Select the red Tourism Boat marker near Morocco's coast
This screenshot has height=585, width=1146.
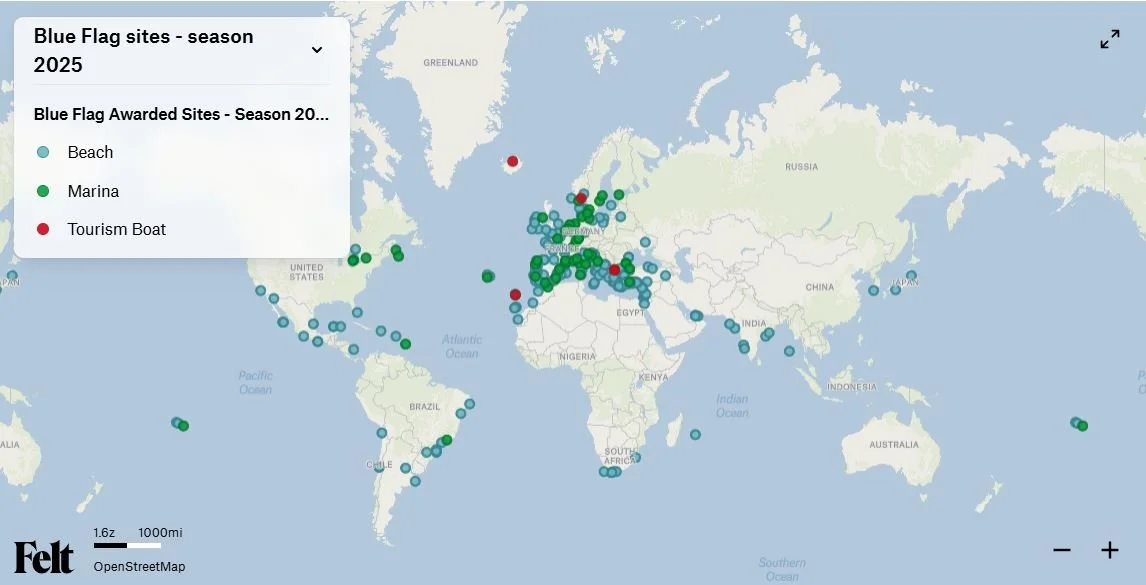515,295
